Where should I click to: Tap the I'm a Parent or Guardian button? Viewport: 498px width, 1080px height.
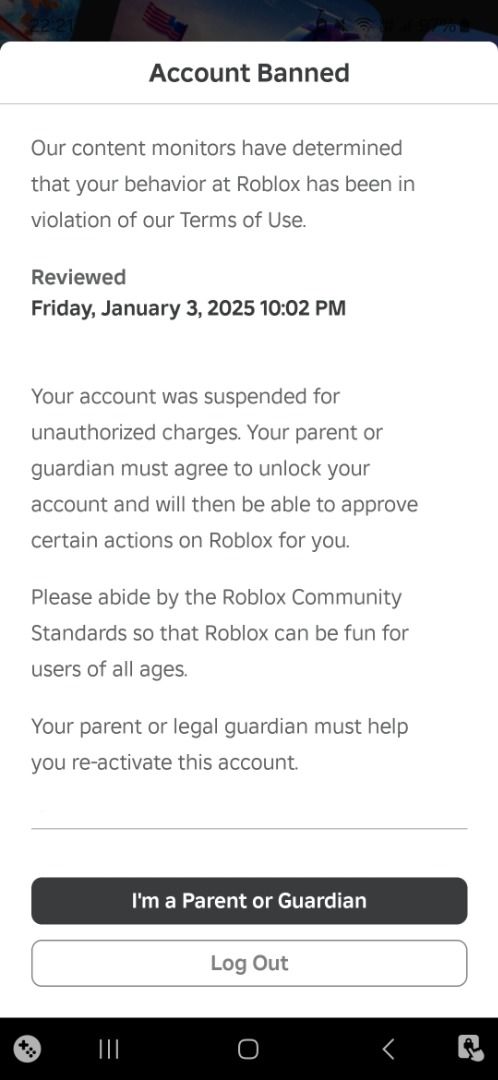click(249, 900)
